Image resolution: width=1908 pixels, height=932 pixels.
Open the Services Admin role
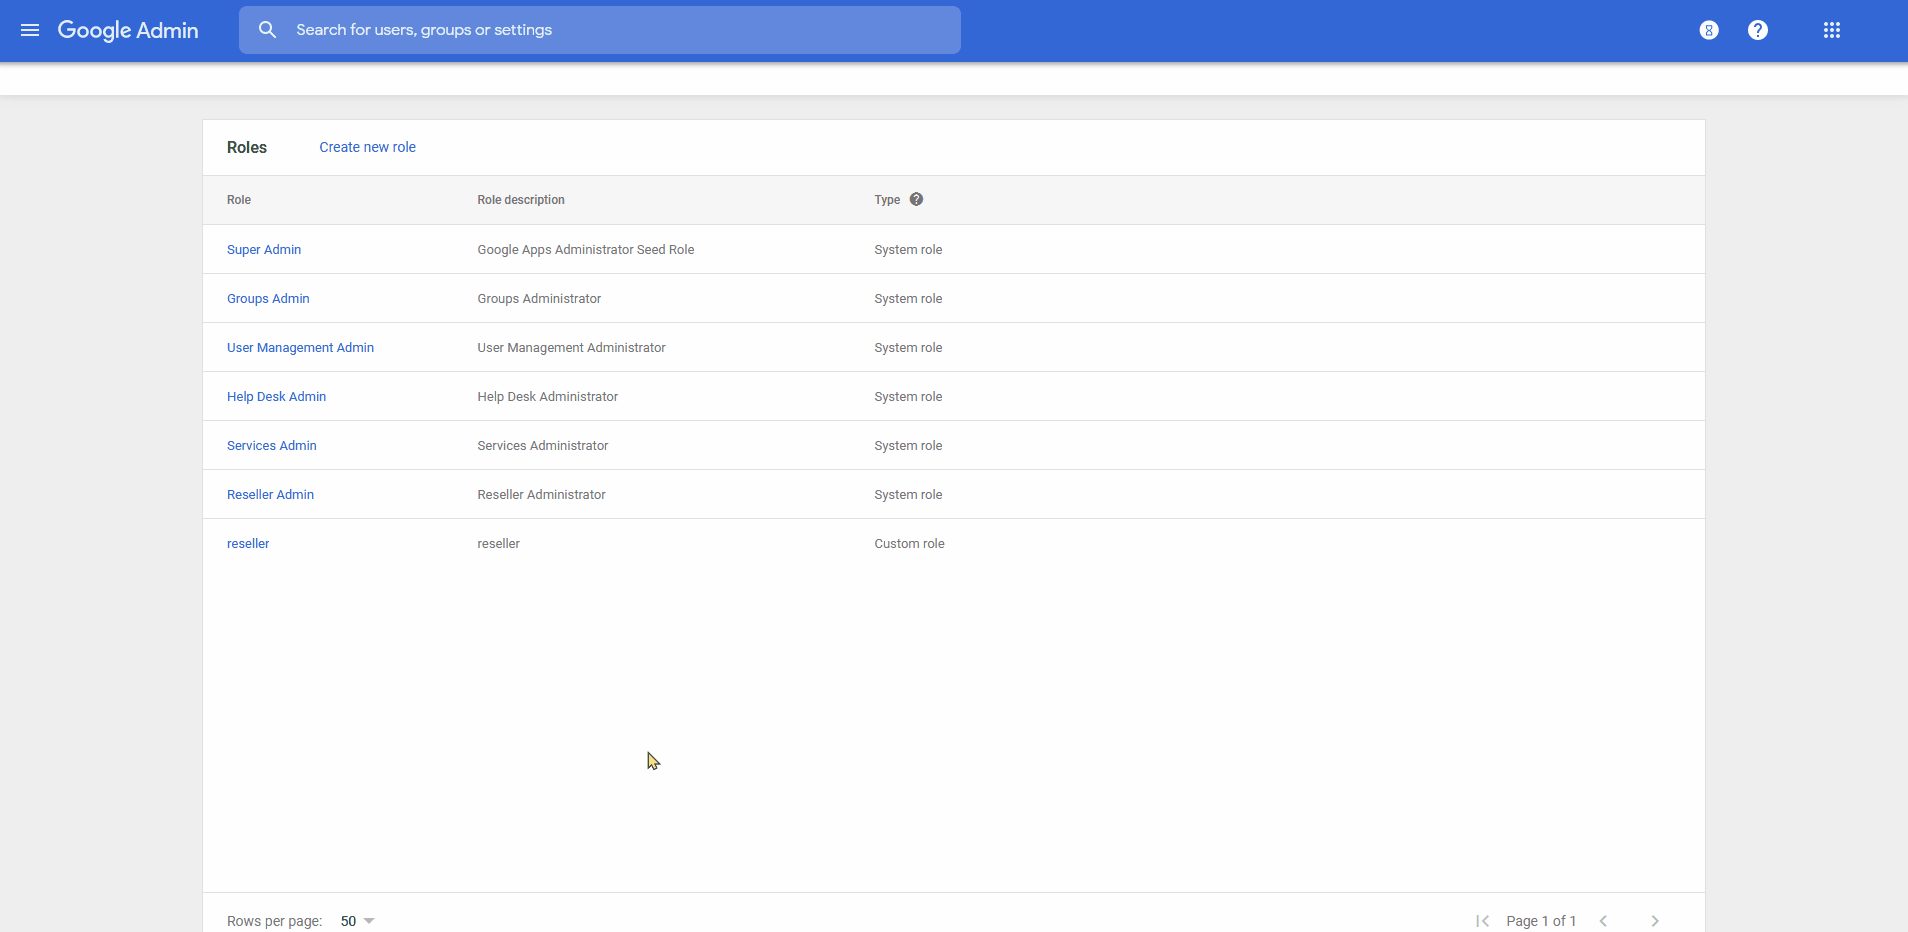pyautogui.click(x=272, y=446)
